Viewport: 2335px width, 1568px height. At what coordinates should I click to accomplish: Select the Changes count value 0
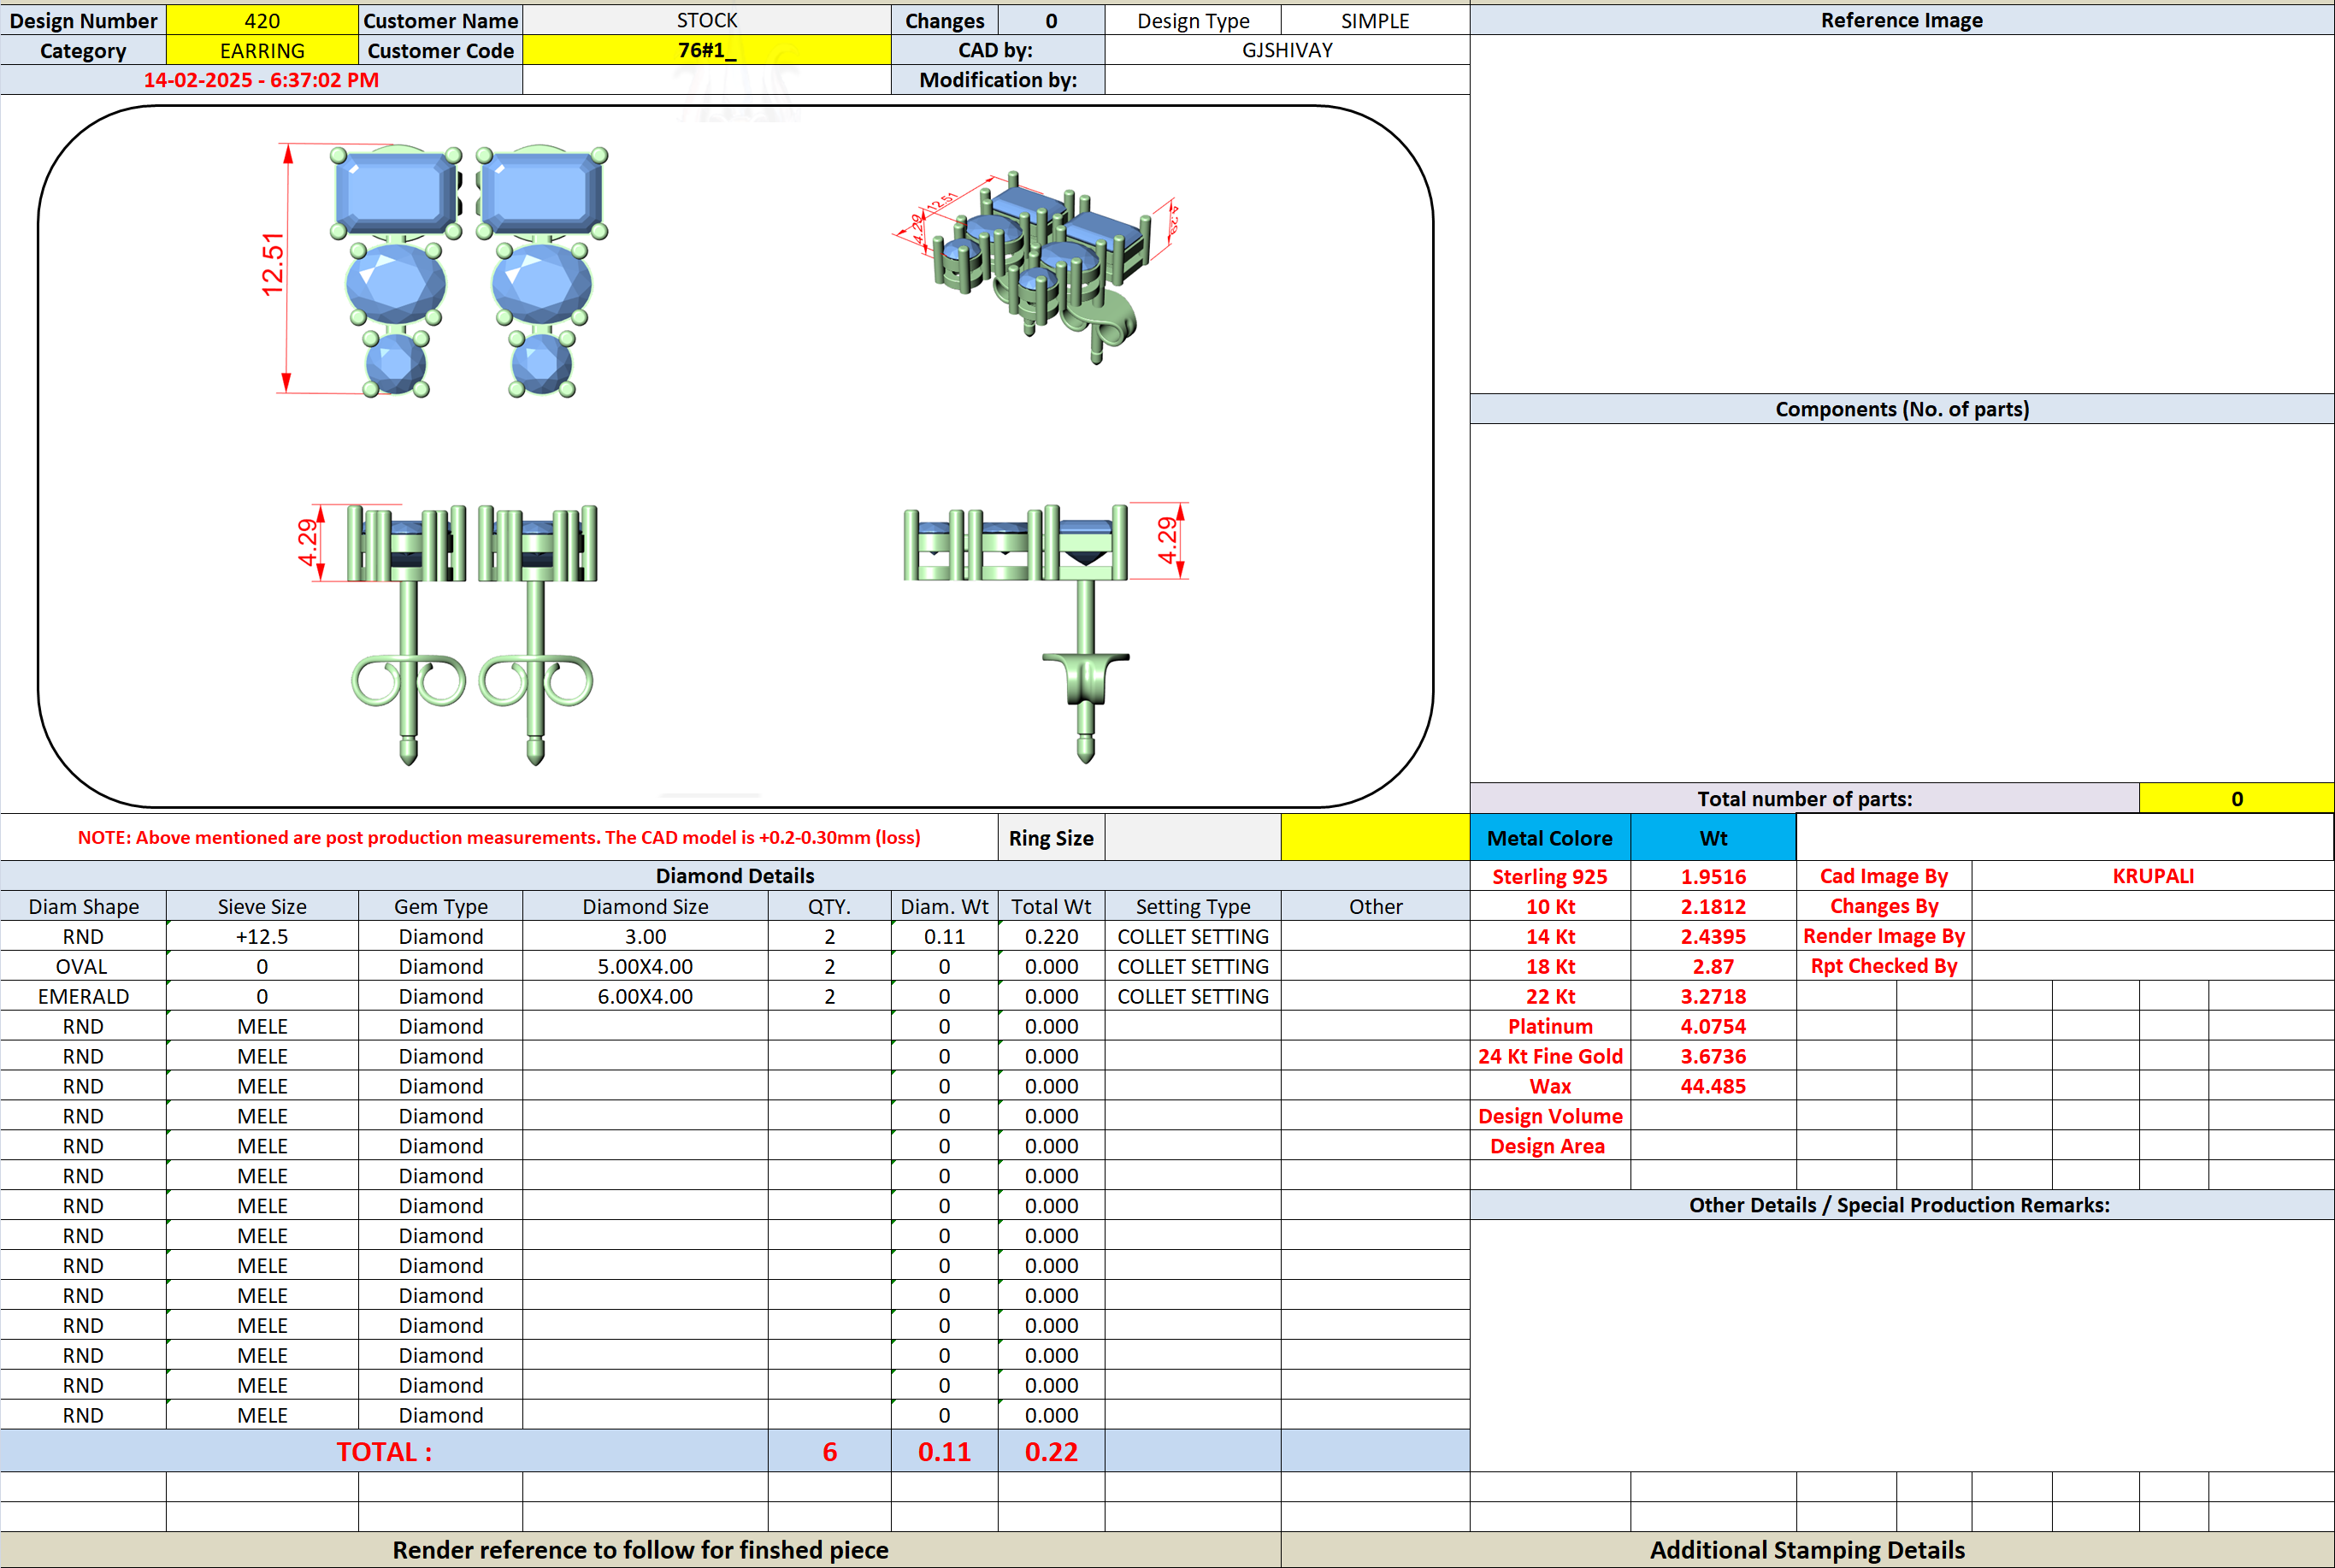pyautogui.click(x=1051, y=20)
